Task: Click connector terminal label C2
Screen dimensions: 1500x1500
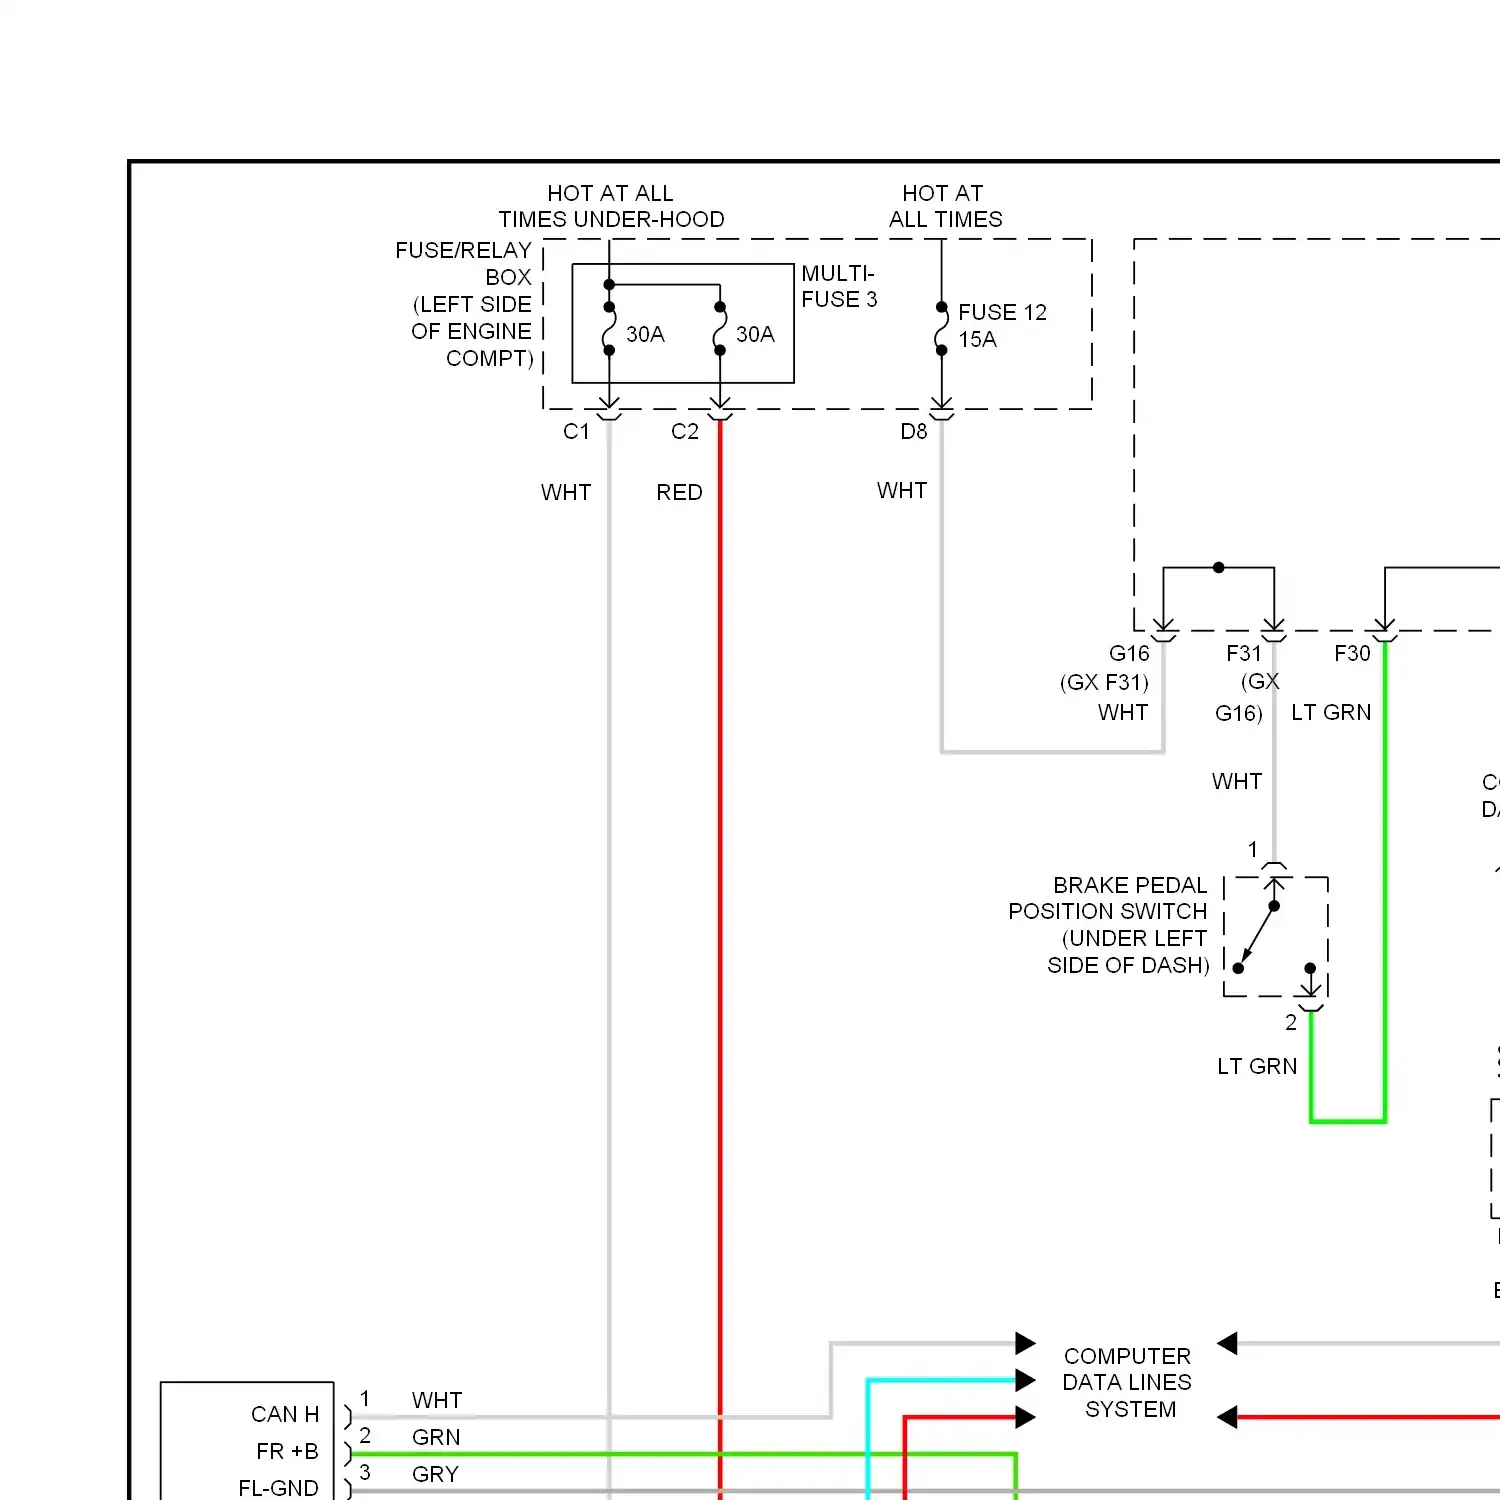Action: (685, 432)
